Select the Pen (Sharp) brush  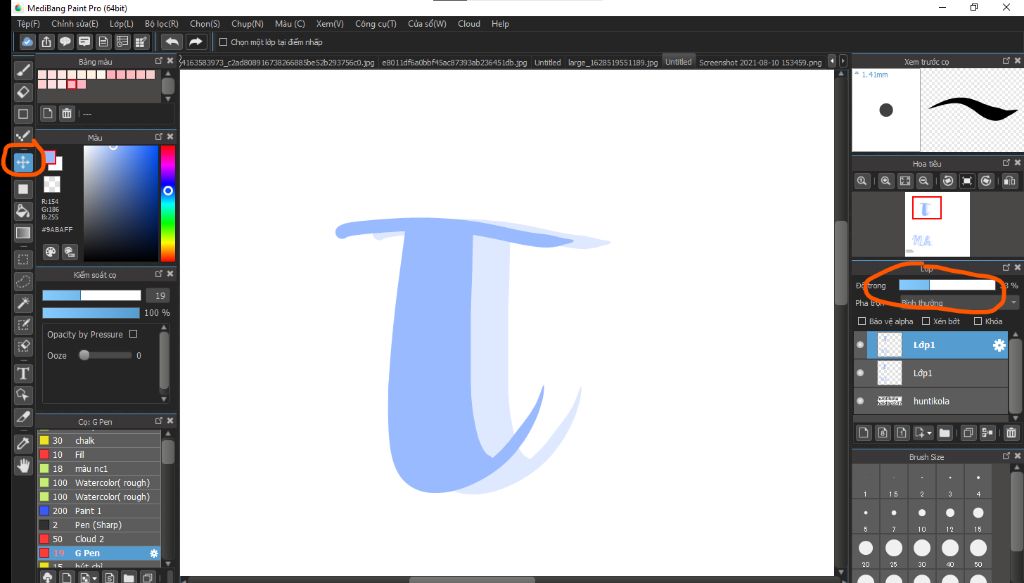[x=99, y=525]
